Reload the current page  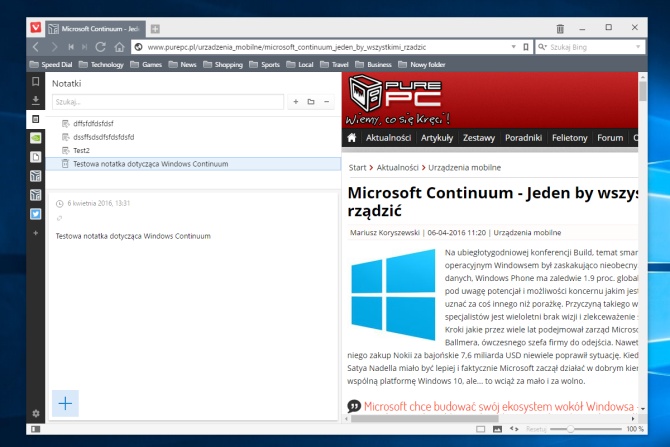[101, 47]
